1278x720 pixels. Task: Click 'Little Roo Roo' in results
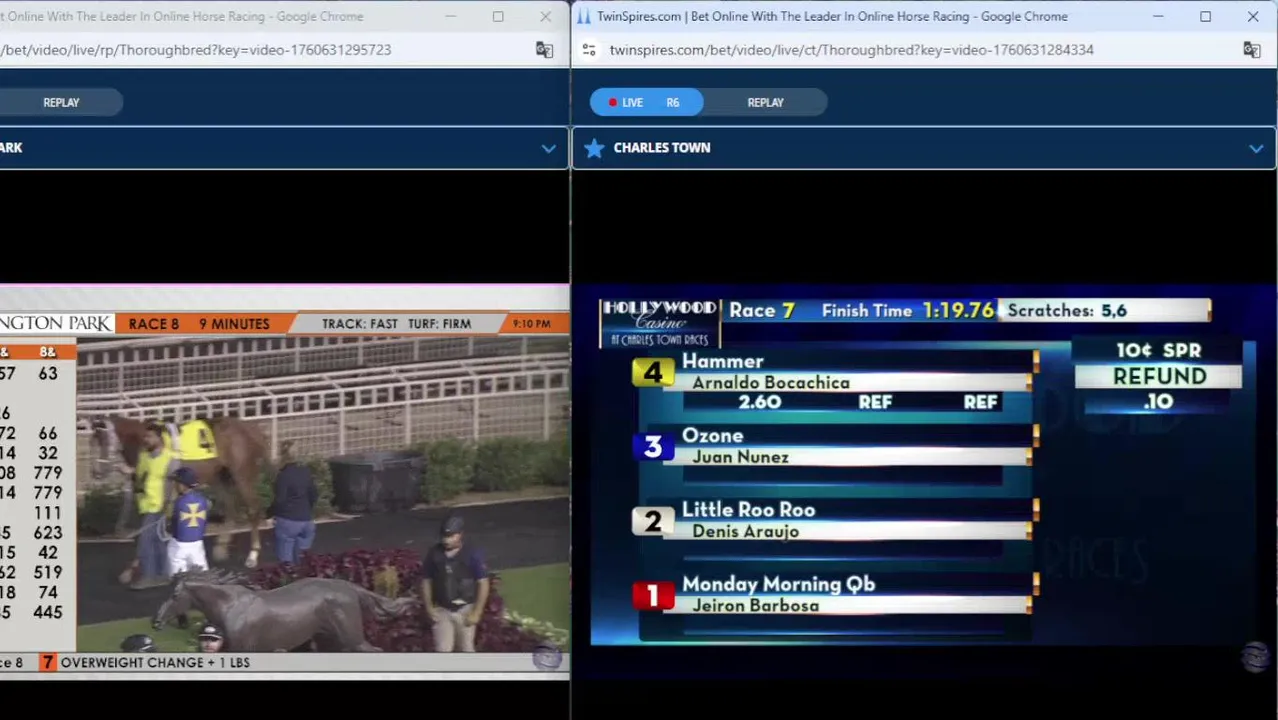tap(748, 510)
